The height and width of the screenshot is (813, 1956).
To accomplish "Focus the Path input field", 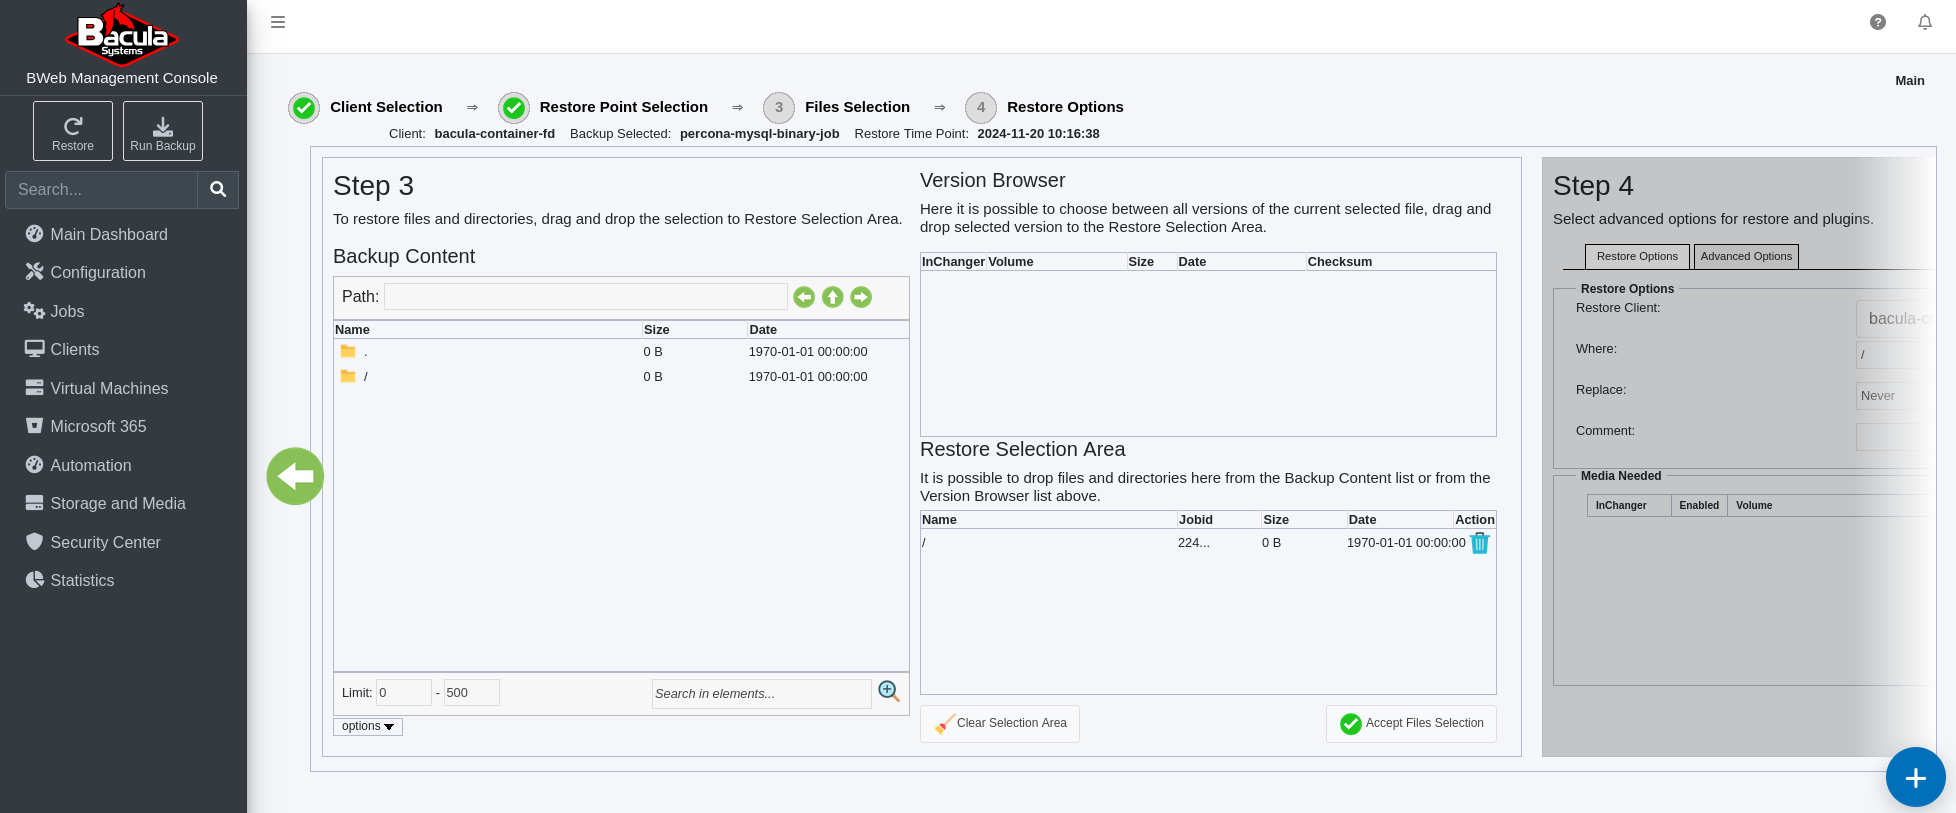I will coord(586,297).
